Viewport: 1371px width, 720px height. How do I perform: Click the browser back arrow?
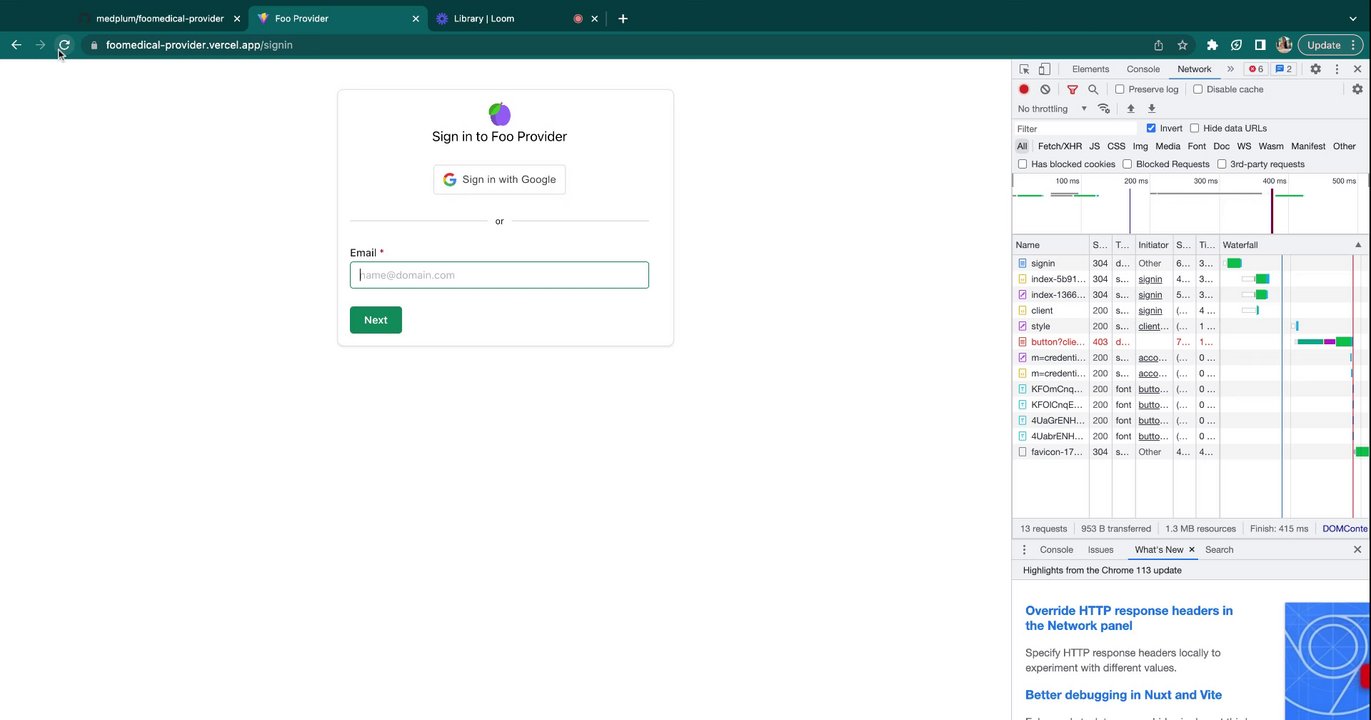(16, 45)
